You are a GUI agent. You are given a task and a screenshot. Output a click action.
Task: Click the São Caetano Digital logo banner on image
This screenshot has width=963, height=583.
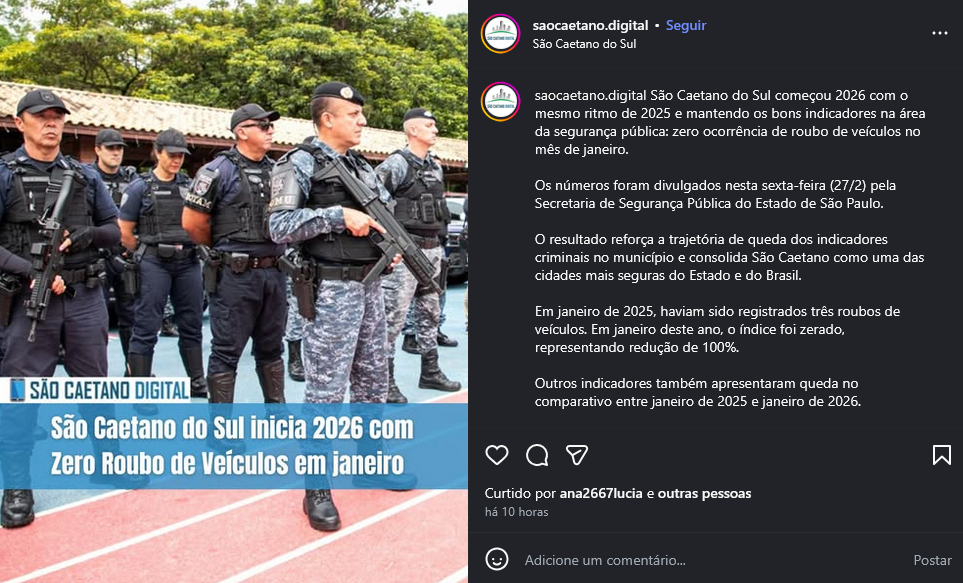pos(96,390)
